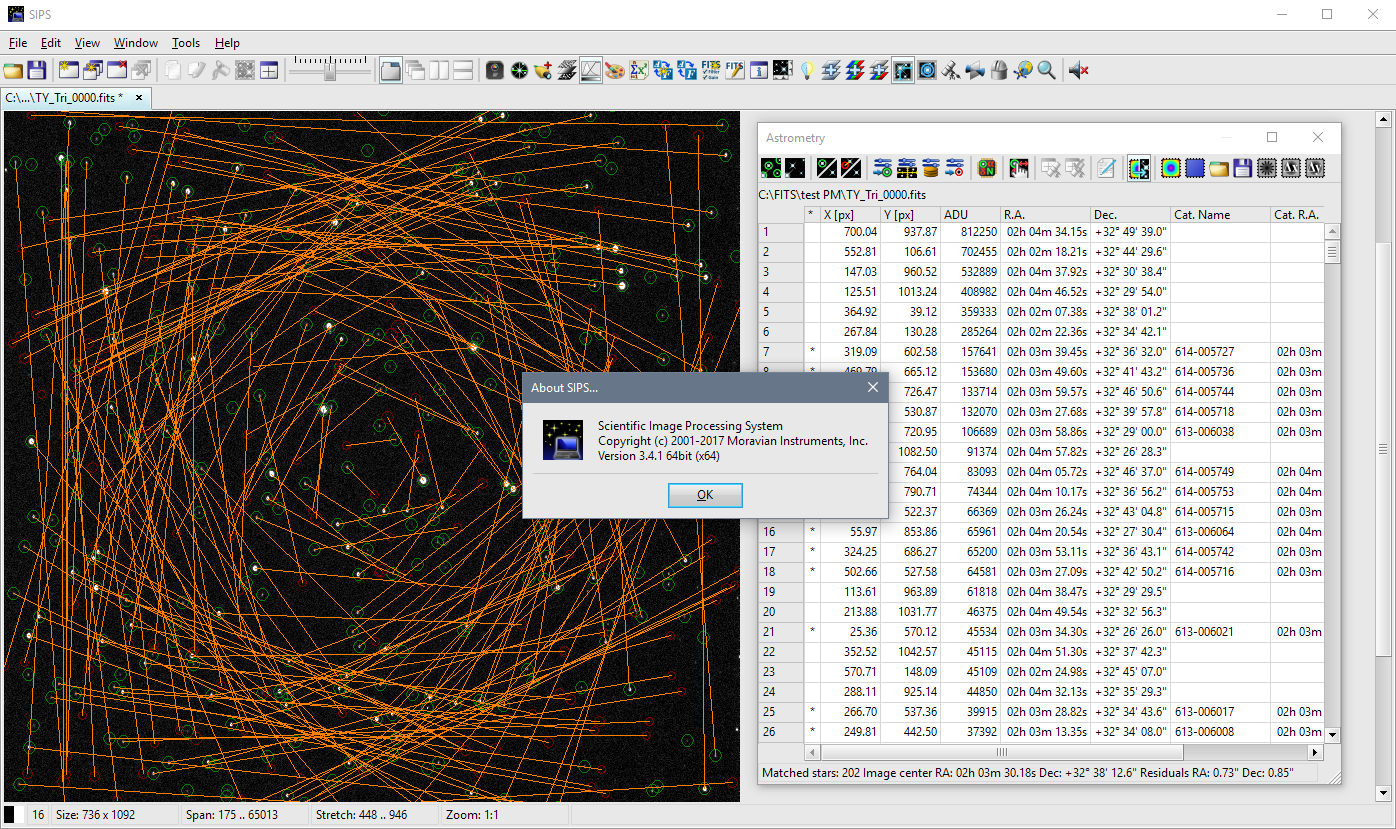Click the color palette icon
The width and height of the screenshot is (1396, 829).
click(x=615, y=71)
